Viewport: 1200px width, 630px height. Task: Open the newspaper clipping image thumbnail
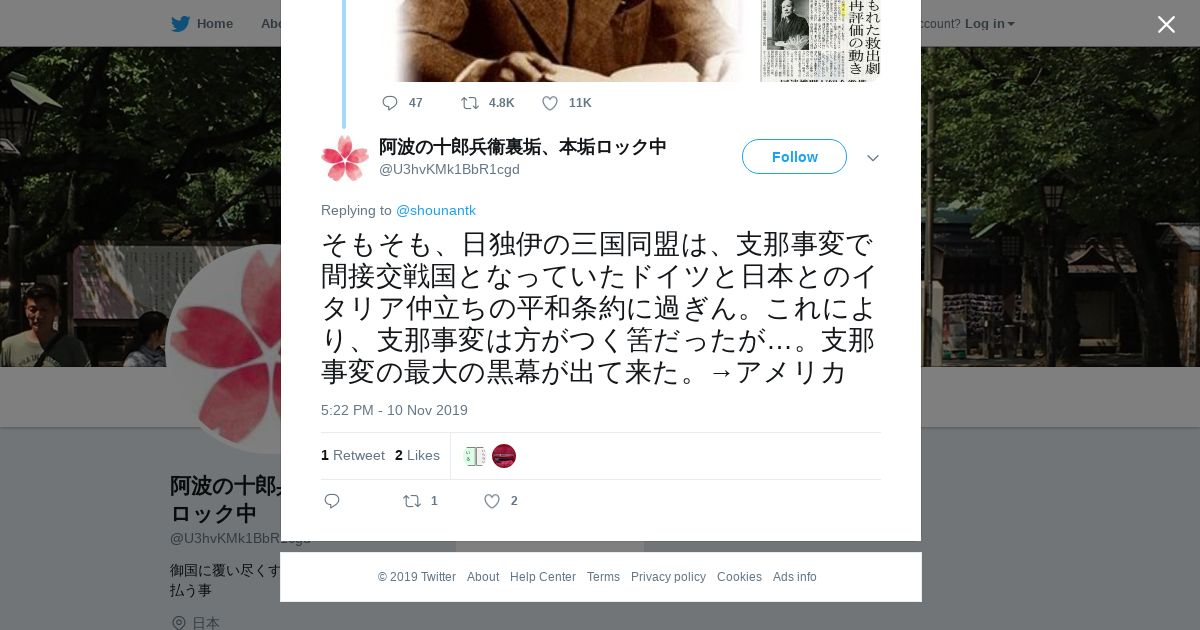820,40
